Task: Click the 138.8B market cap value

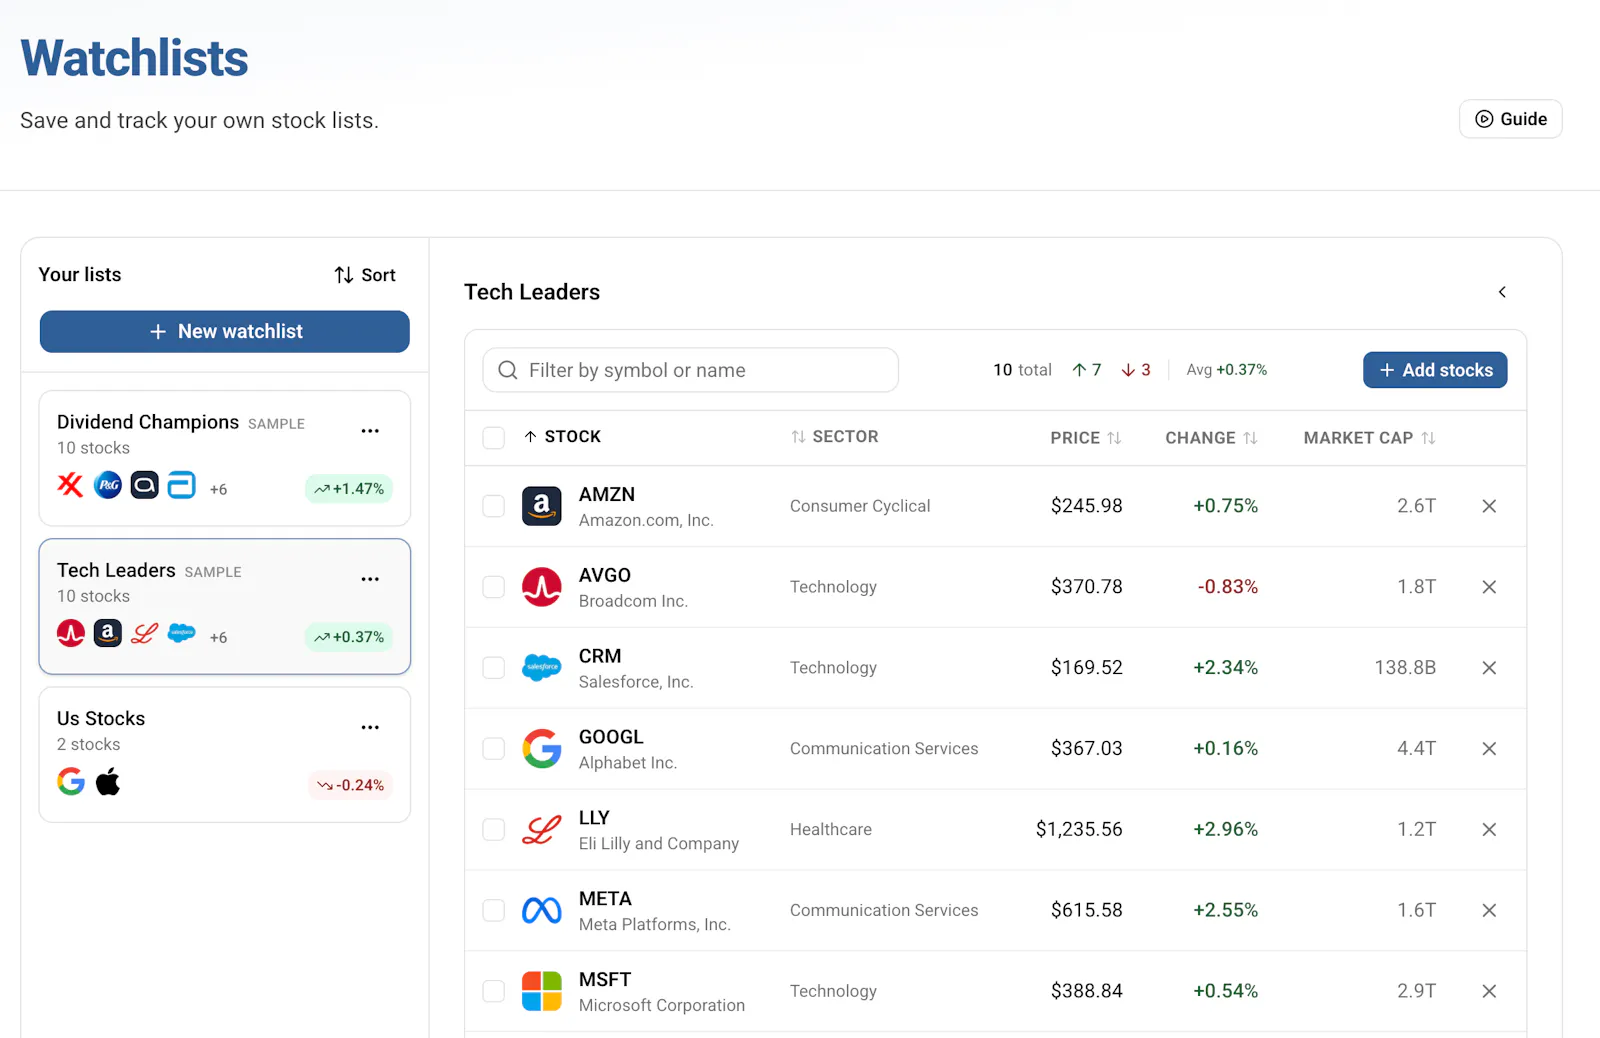Action: pos(1405,668)
